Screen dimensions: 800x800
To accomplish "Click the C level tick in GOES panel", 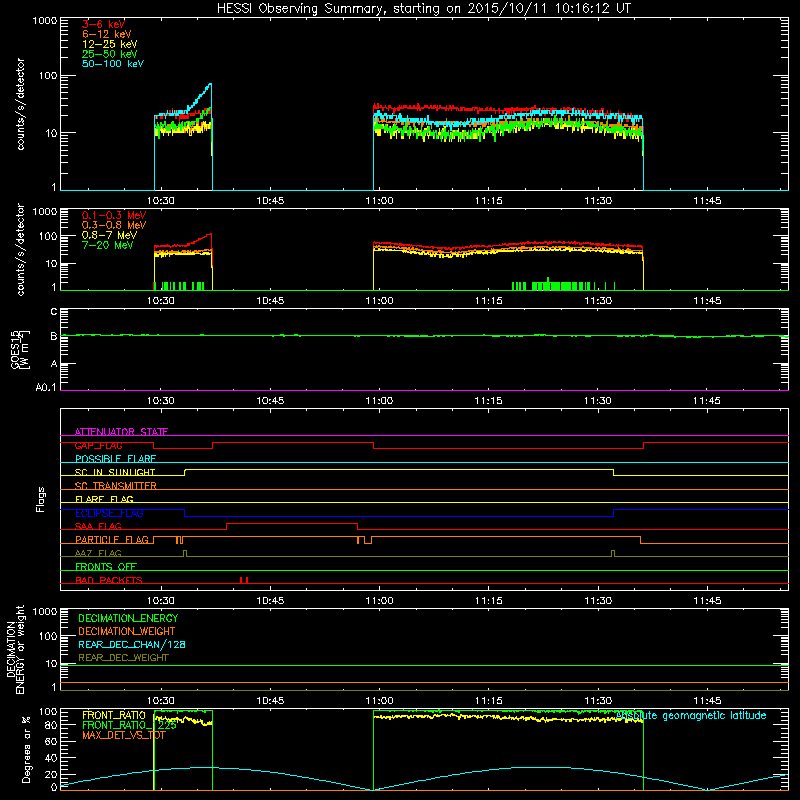I will 54,311.
